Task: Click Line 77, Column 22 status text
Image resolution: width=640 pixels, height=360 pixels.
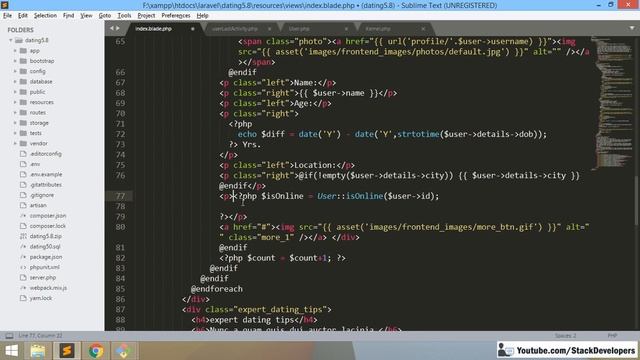Action: pyautogui.click(x=40, y=336)
